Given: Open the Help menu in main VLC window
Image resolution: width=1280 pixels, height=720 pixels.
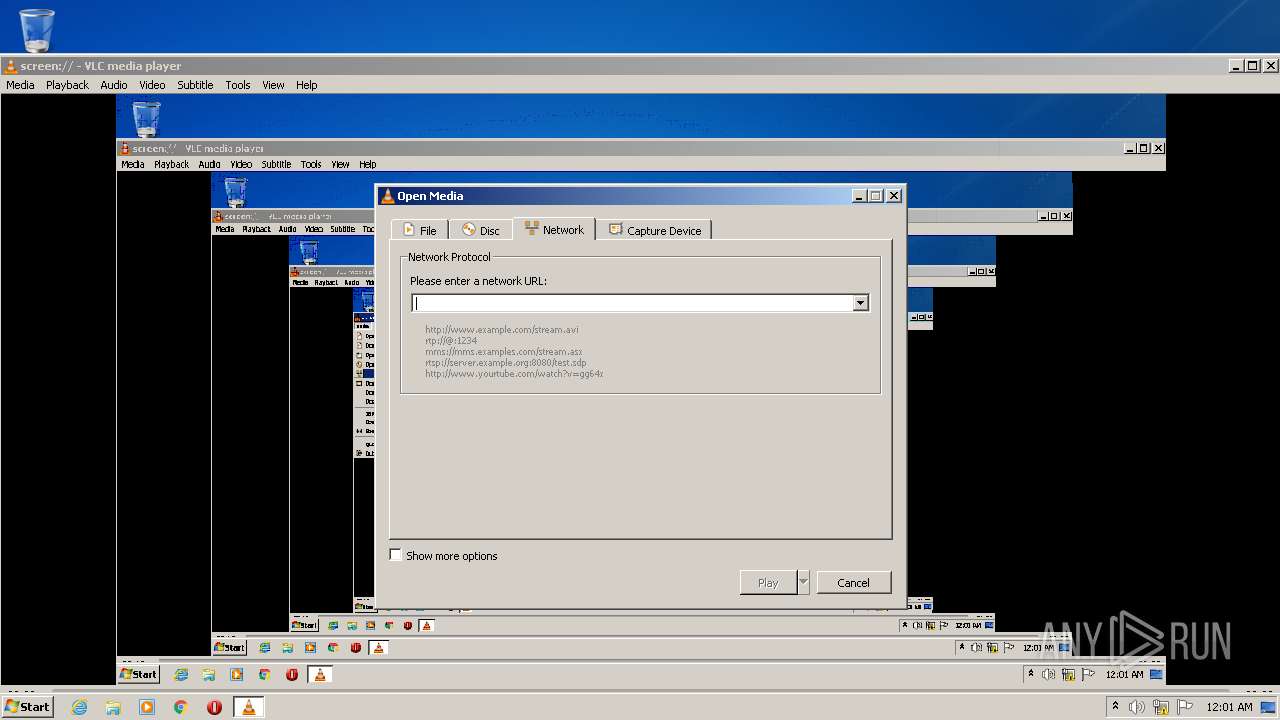Looking at the screenshot, I should pyautogui.click(x=307, y=85).
